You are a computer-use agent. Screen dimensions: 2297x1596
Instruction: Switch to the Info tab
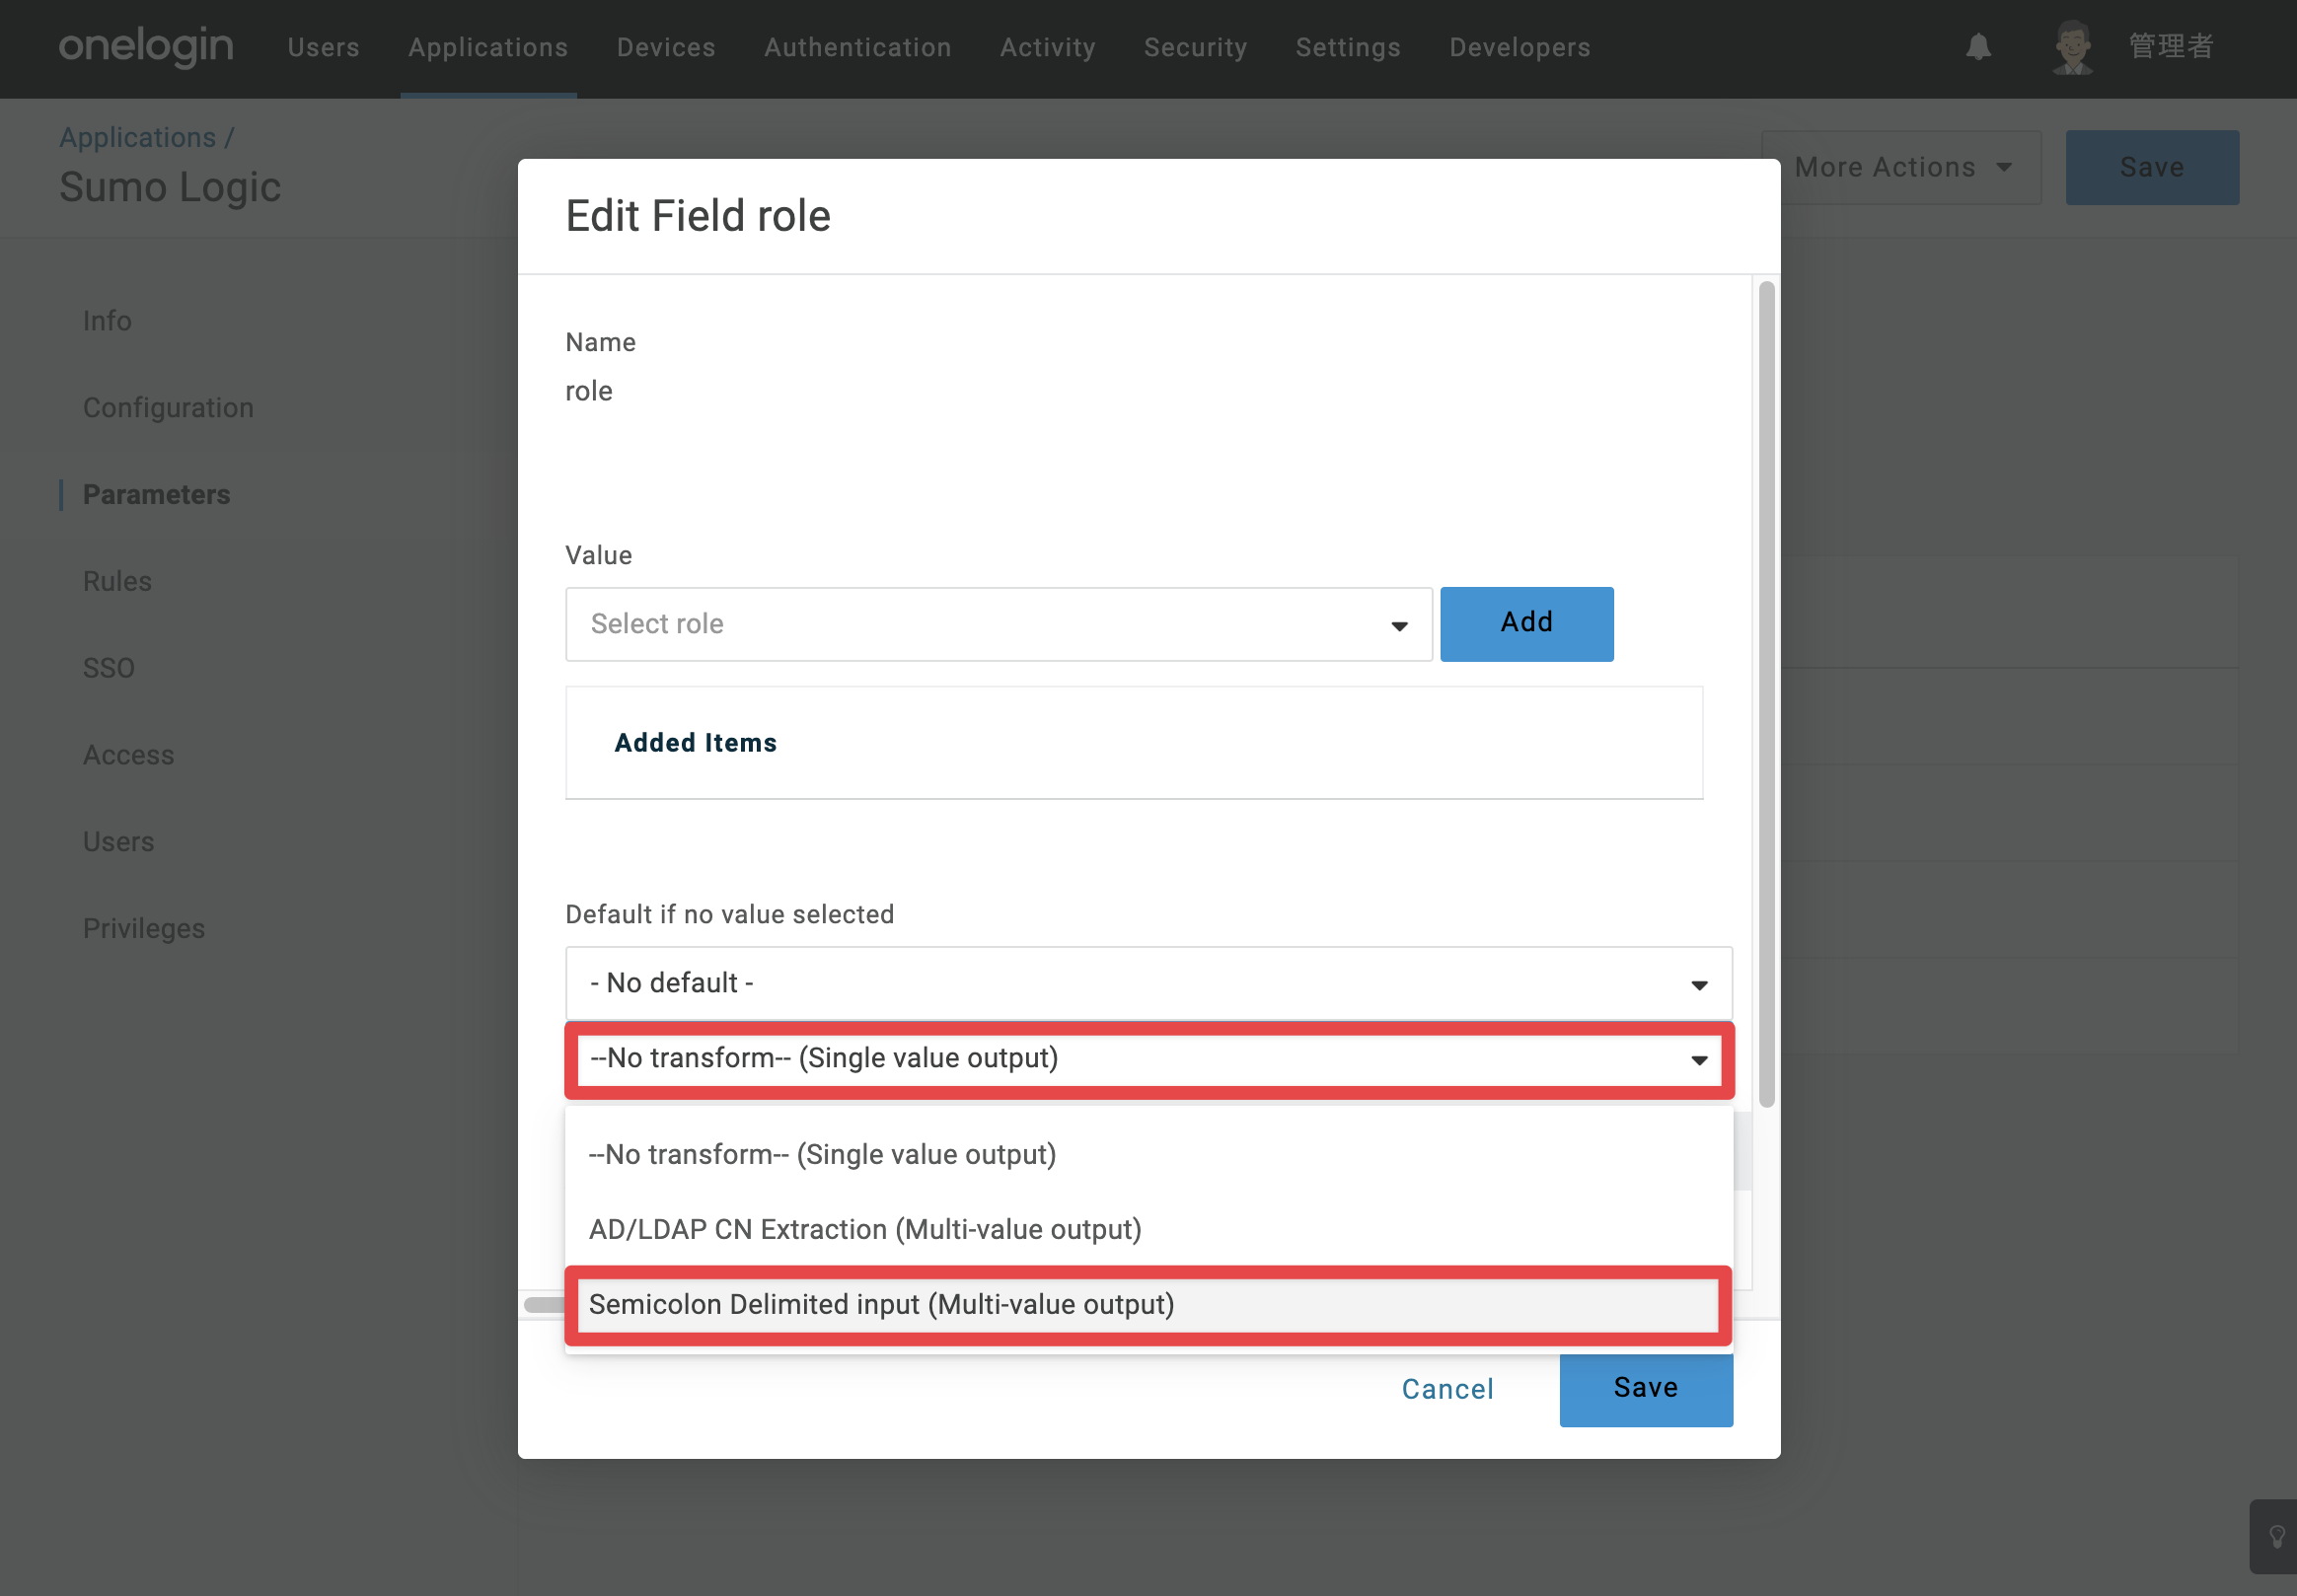click(x=107, y=321)
